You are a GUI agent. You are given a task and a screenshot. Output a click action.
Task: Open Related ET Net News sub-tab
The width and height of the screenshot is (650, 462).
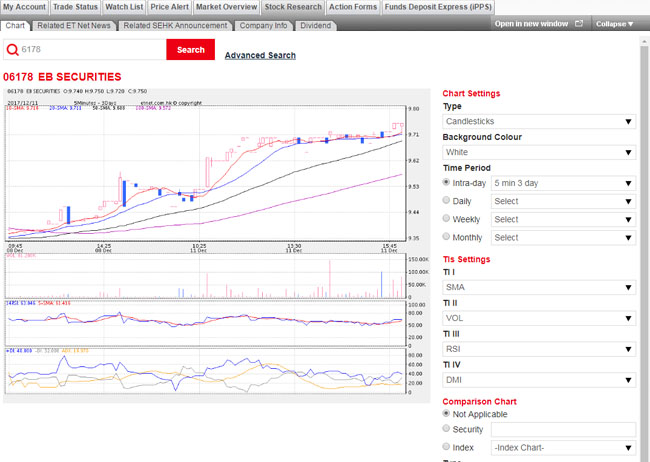tap(74, 26)
